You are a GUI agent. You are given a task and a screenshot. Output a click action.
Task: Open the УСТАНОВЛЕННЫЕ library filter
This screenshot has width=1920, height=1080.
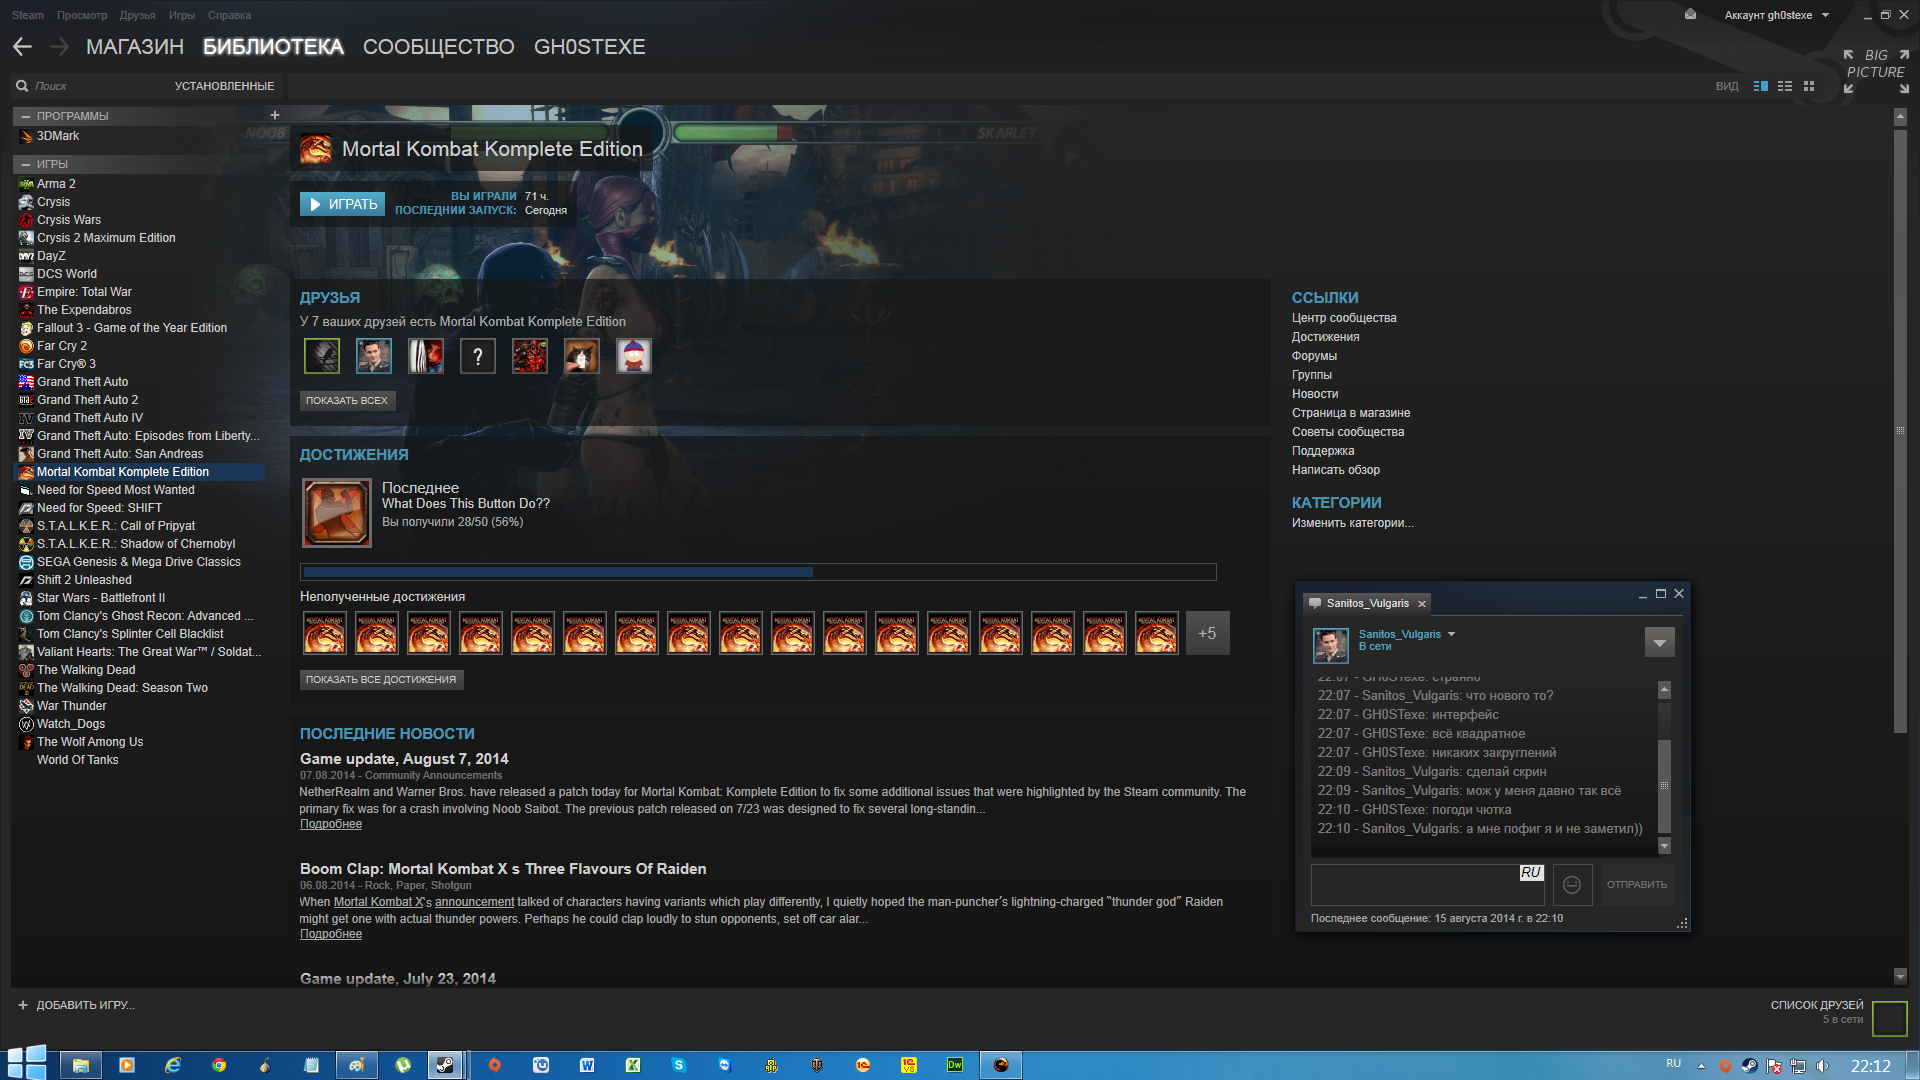224,86
